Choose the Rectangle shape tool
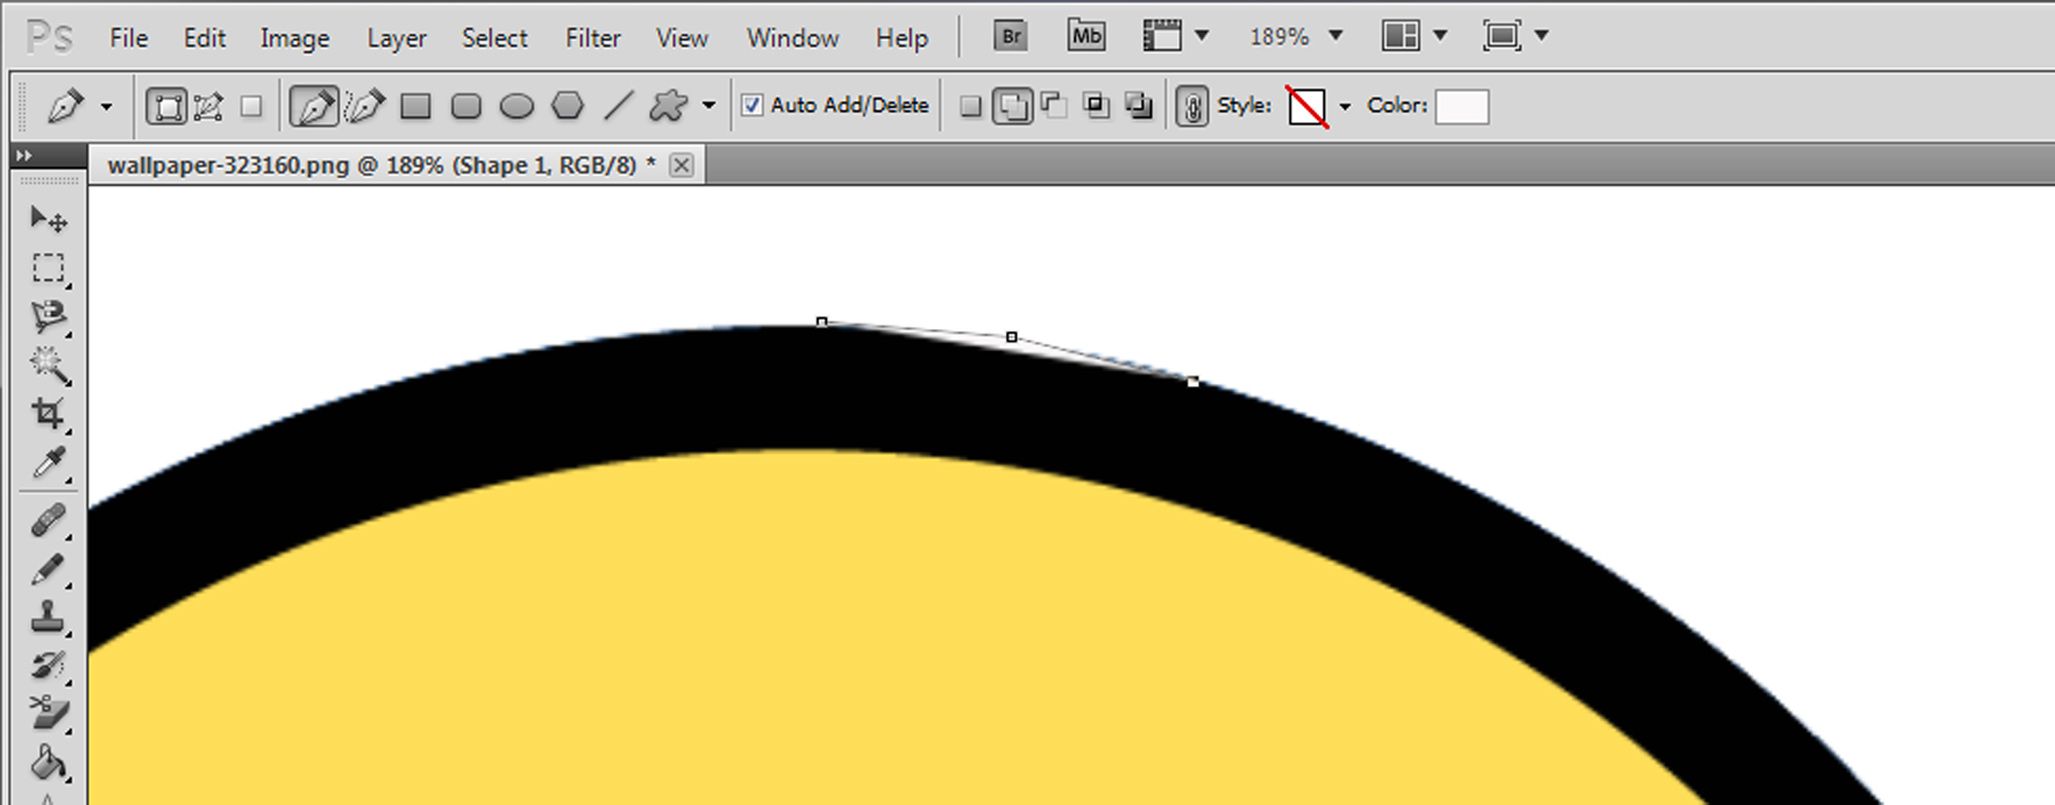The height and width of the screenshot is (805, 2055). pyautogui.click(x=415, y=106)
